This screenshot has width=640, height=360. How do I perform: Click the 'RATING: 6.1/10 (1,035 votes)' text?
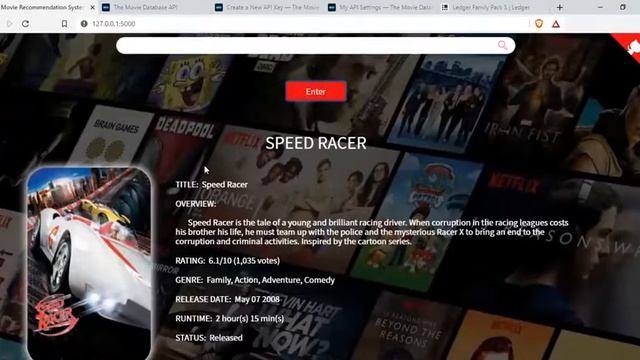[228, 261]
